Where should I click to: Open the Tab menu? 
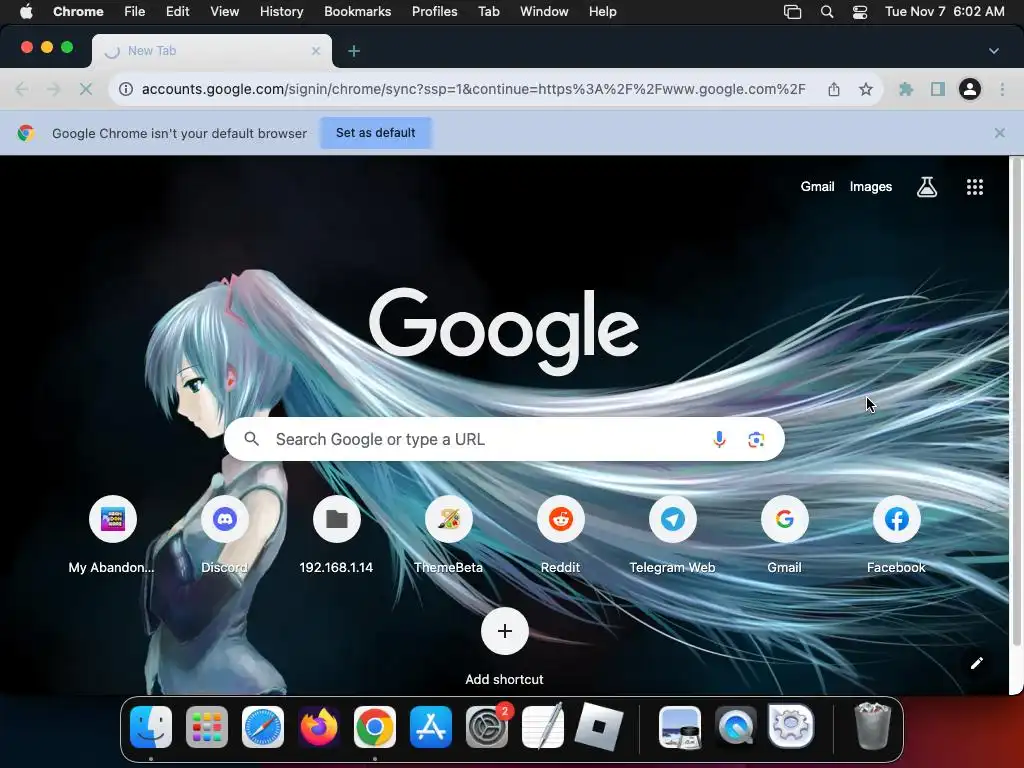coord(488,12)
